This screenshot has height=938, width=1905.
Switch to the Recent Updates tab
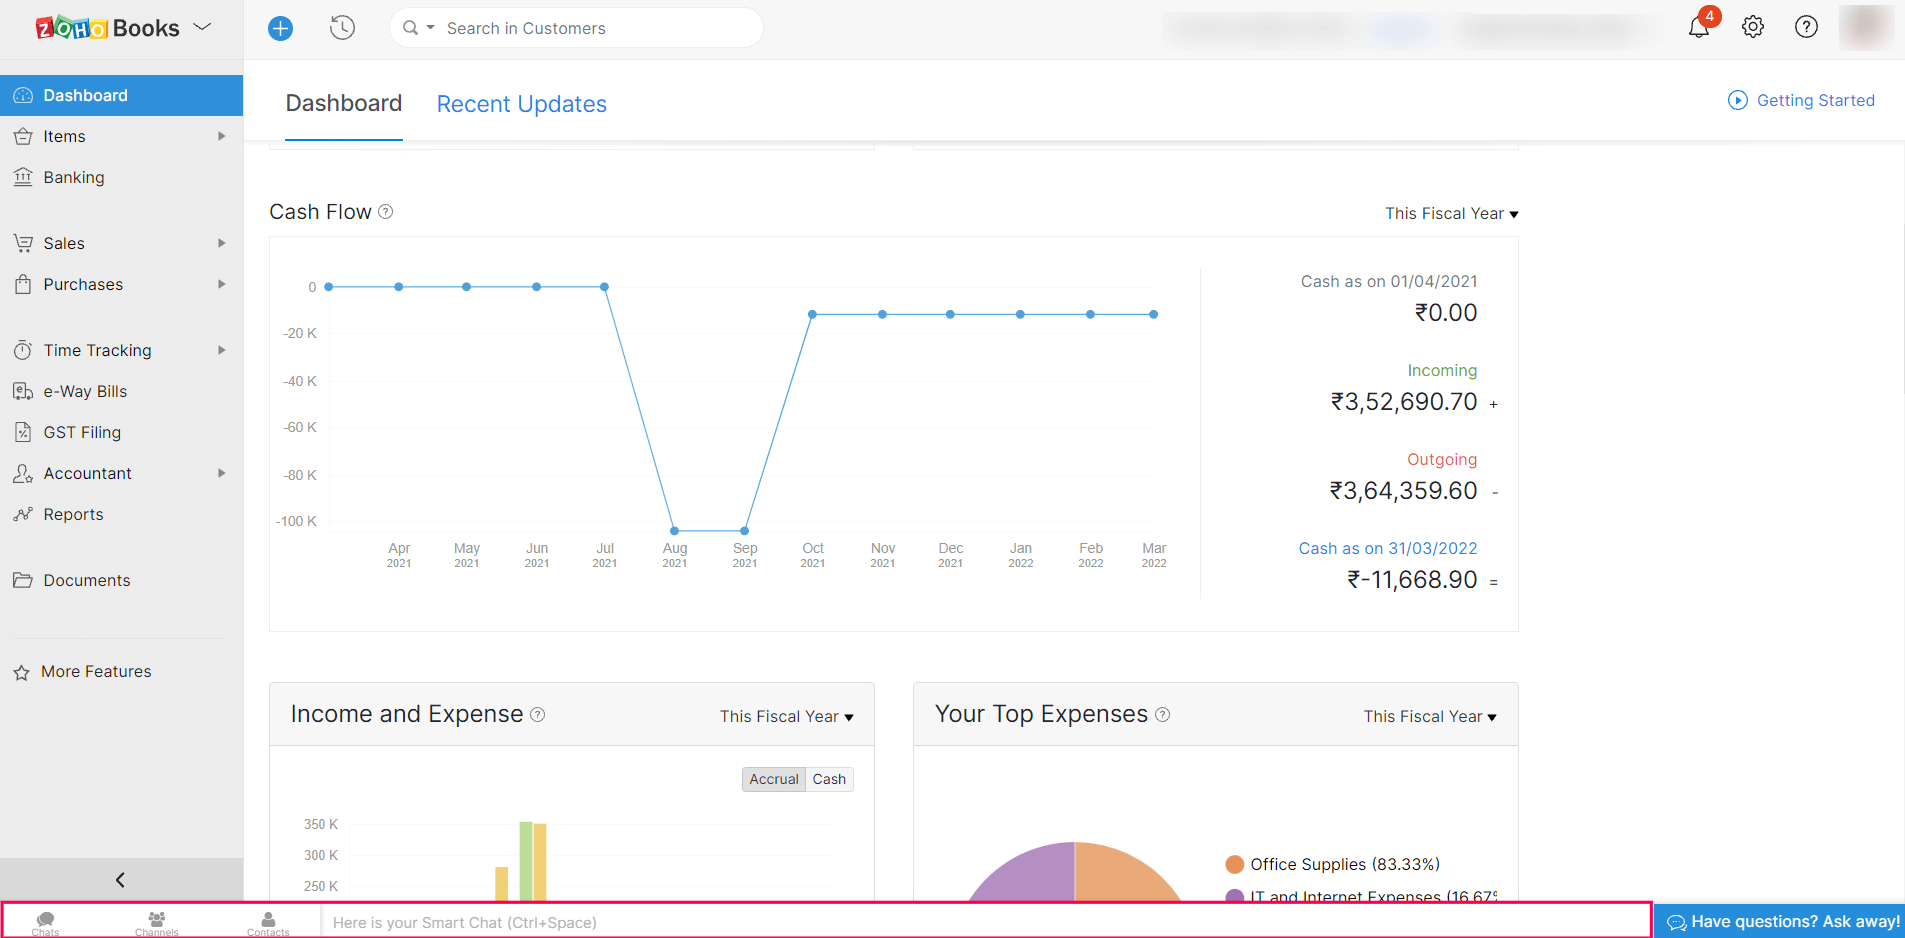pos(521,104)
